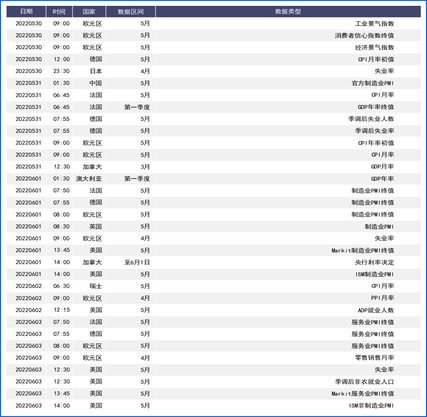
Task: Click the ISM制造业PMI entry
Action: 374,274
